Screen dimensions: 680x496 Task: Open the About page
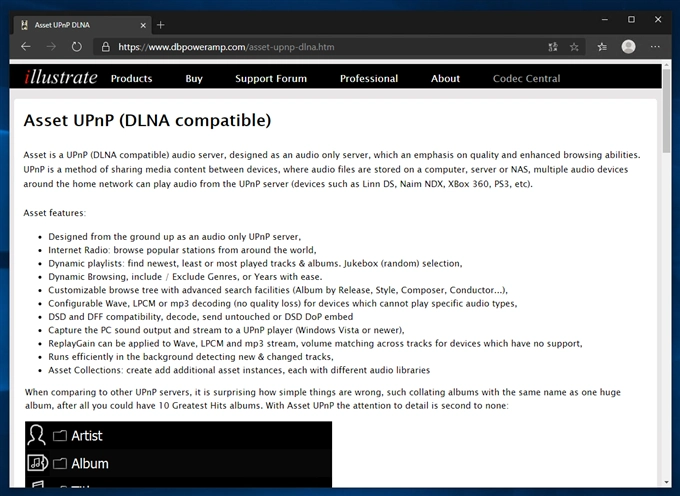[x=445, y=78]
